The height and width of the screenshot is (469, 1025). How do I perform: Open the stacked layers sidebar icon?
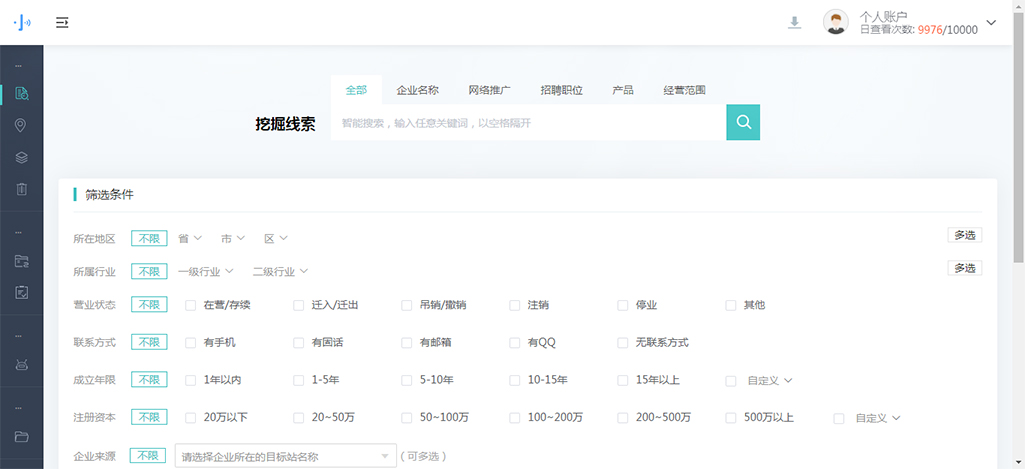click(21, 157)
